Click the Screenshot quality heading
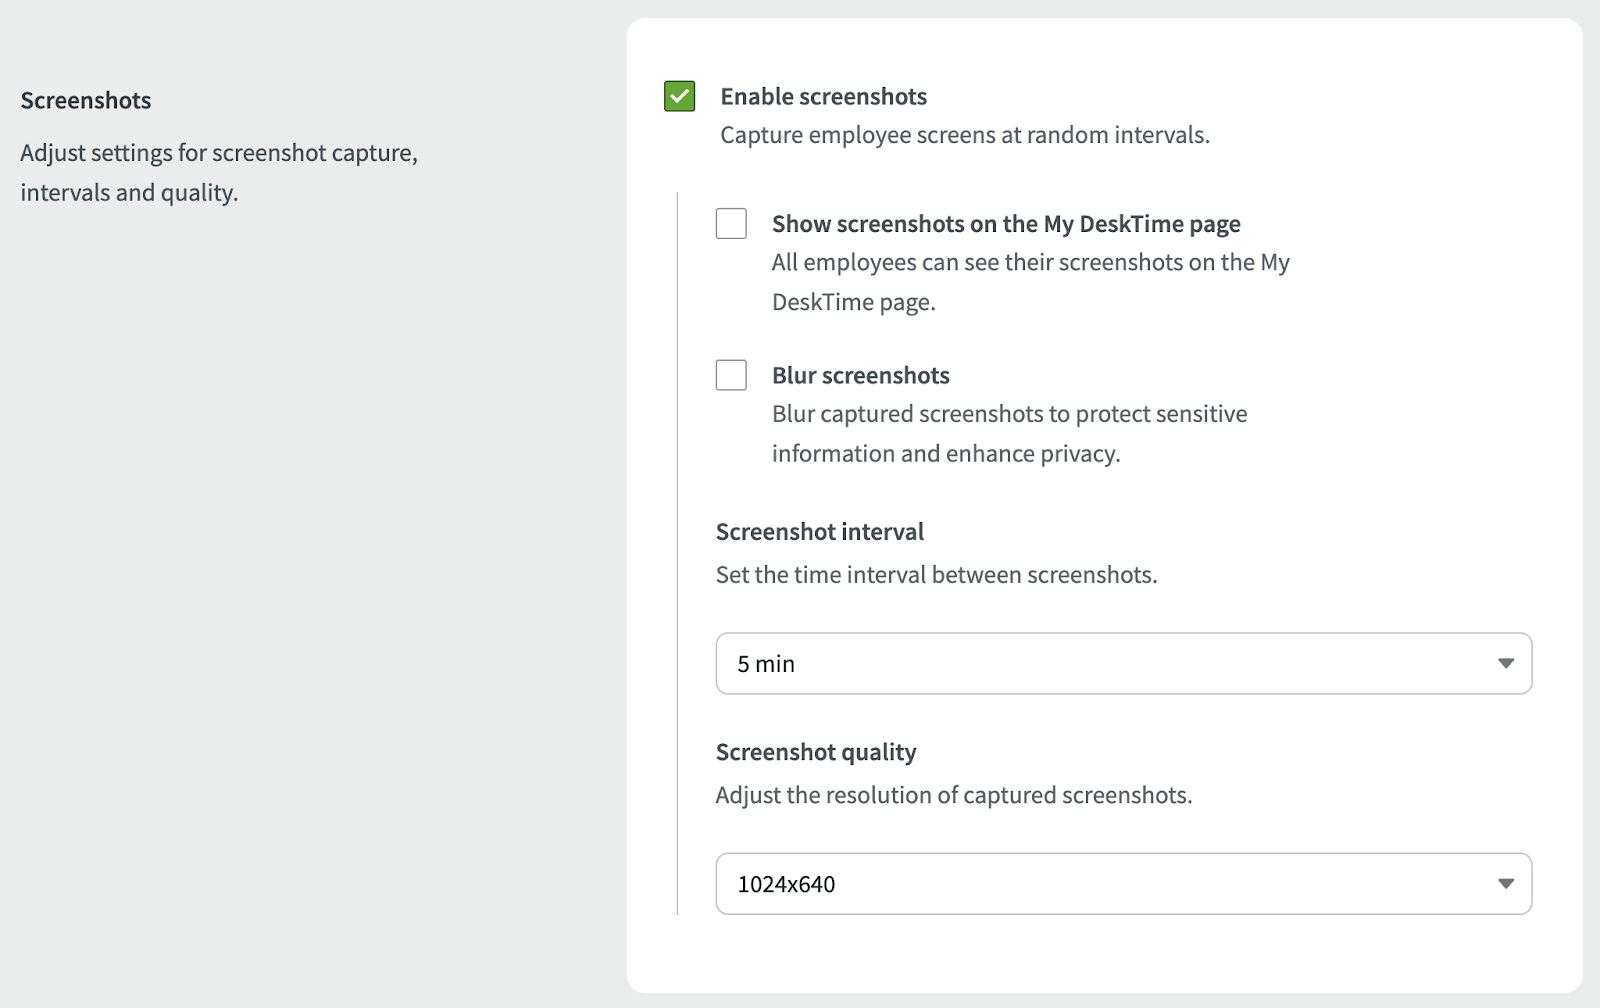The width and height of the screenshot is (1600, 1008). [x=815, y=752]
